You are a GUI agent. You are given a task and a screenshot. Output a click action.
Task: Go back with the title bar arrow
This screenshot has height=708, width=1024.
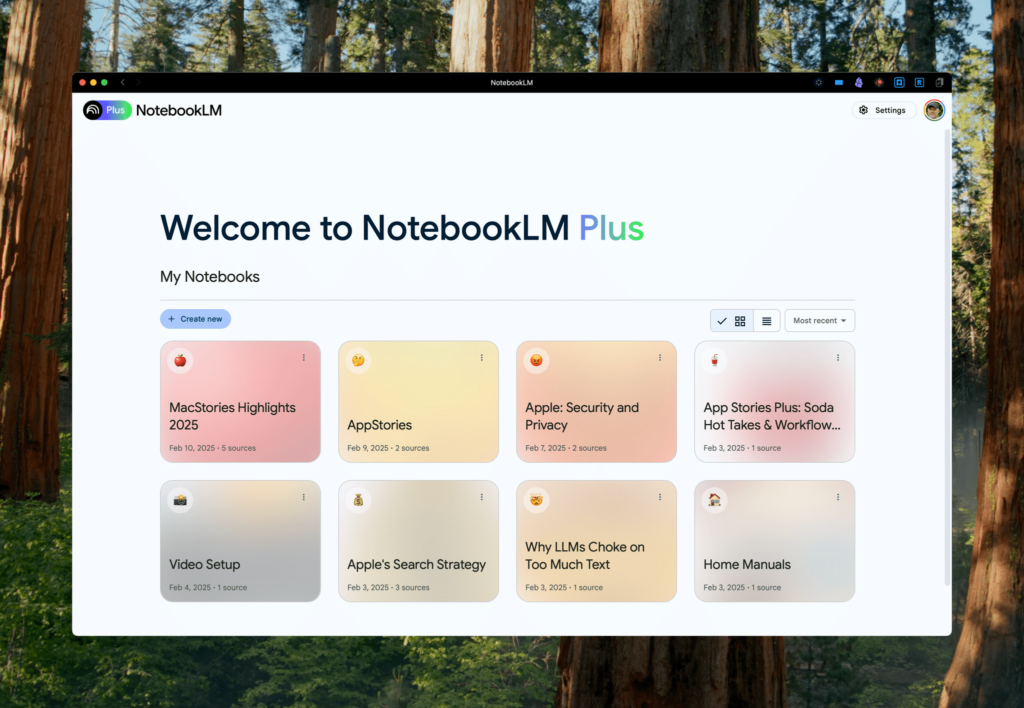tap(122, 82)
